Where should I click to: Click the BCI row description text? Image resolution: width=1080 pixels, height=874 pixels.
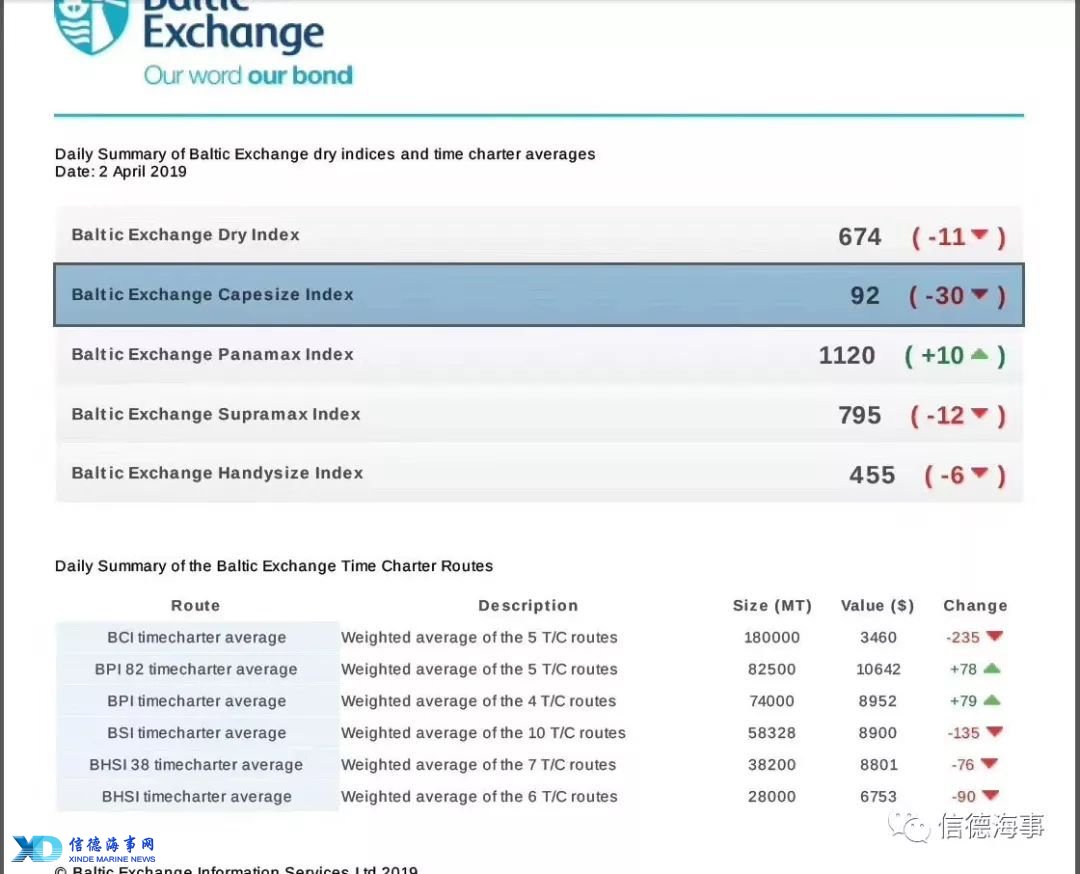pyautogui.click(x=479, y=637)
